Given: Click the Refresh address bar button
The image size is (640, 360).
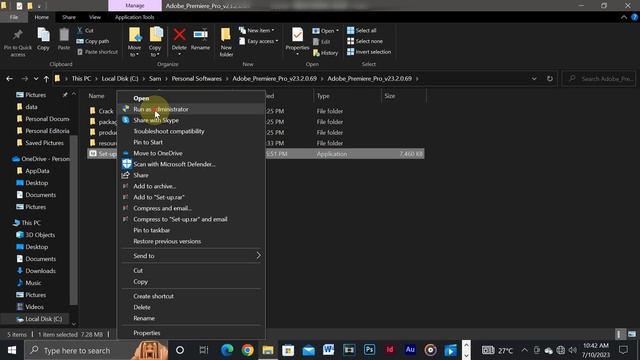Looking at the screenshot, I should (x=550, y=78).
